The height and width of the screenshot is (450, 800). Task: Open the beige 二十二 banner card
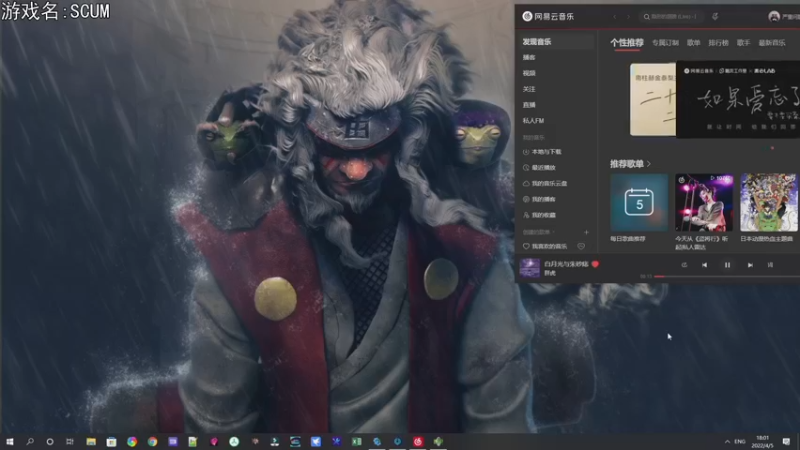coord(653,99)
